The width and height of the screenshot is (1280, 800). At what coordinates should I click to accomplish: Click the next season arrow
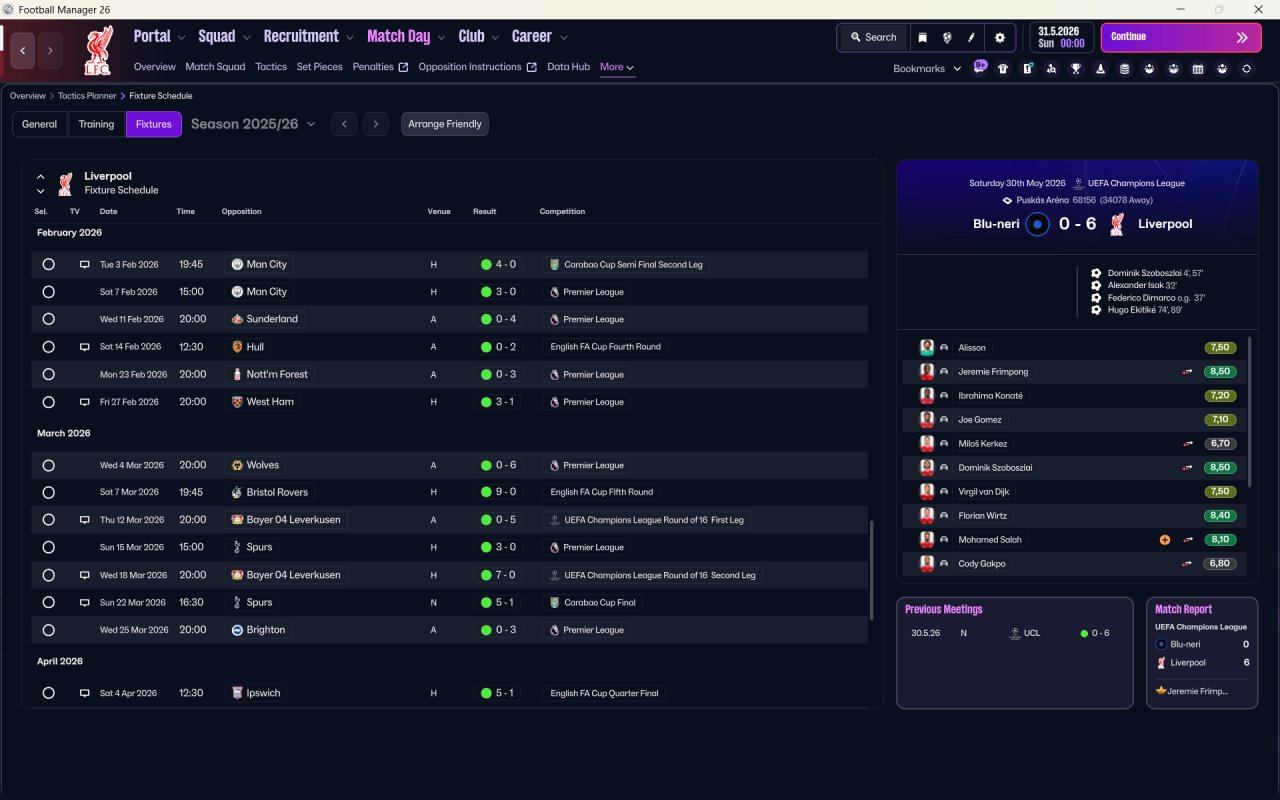(x=376, y=124)
